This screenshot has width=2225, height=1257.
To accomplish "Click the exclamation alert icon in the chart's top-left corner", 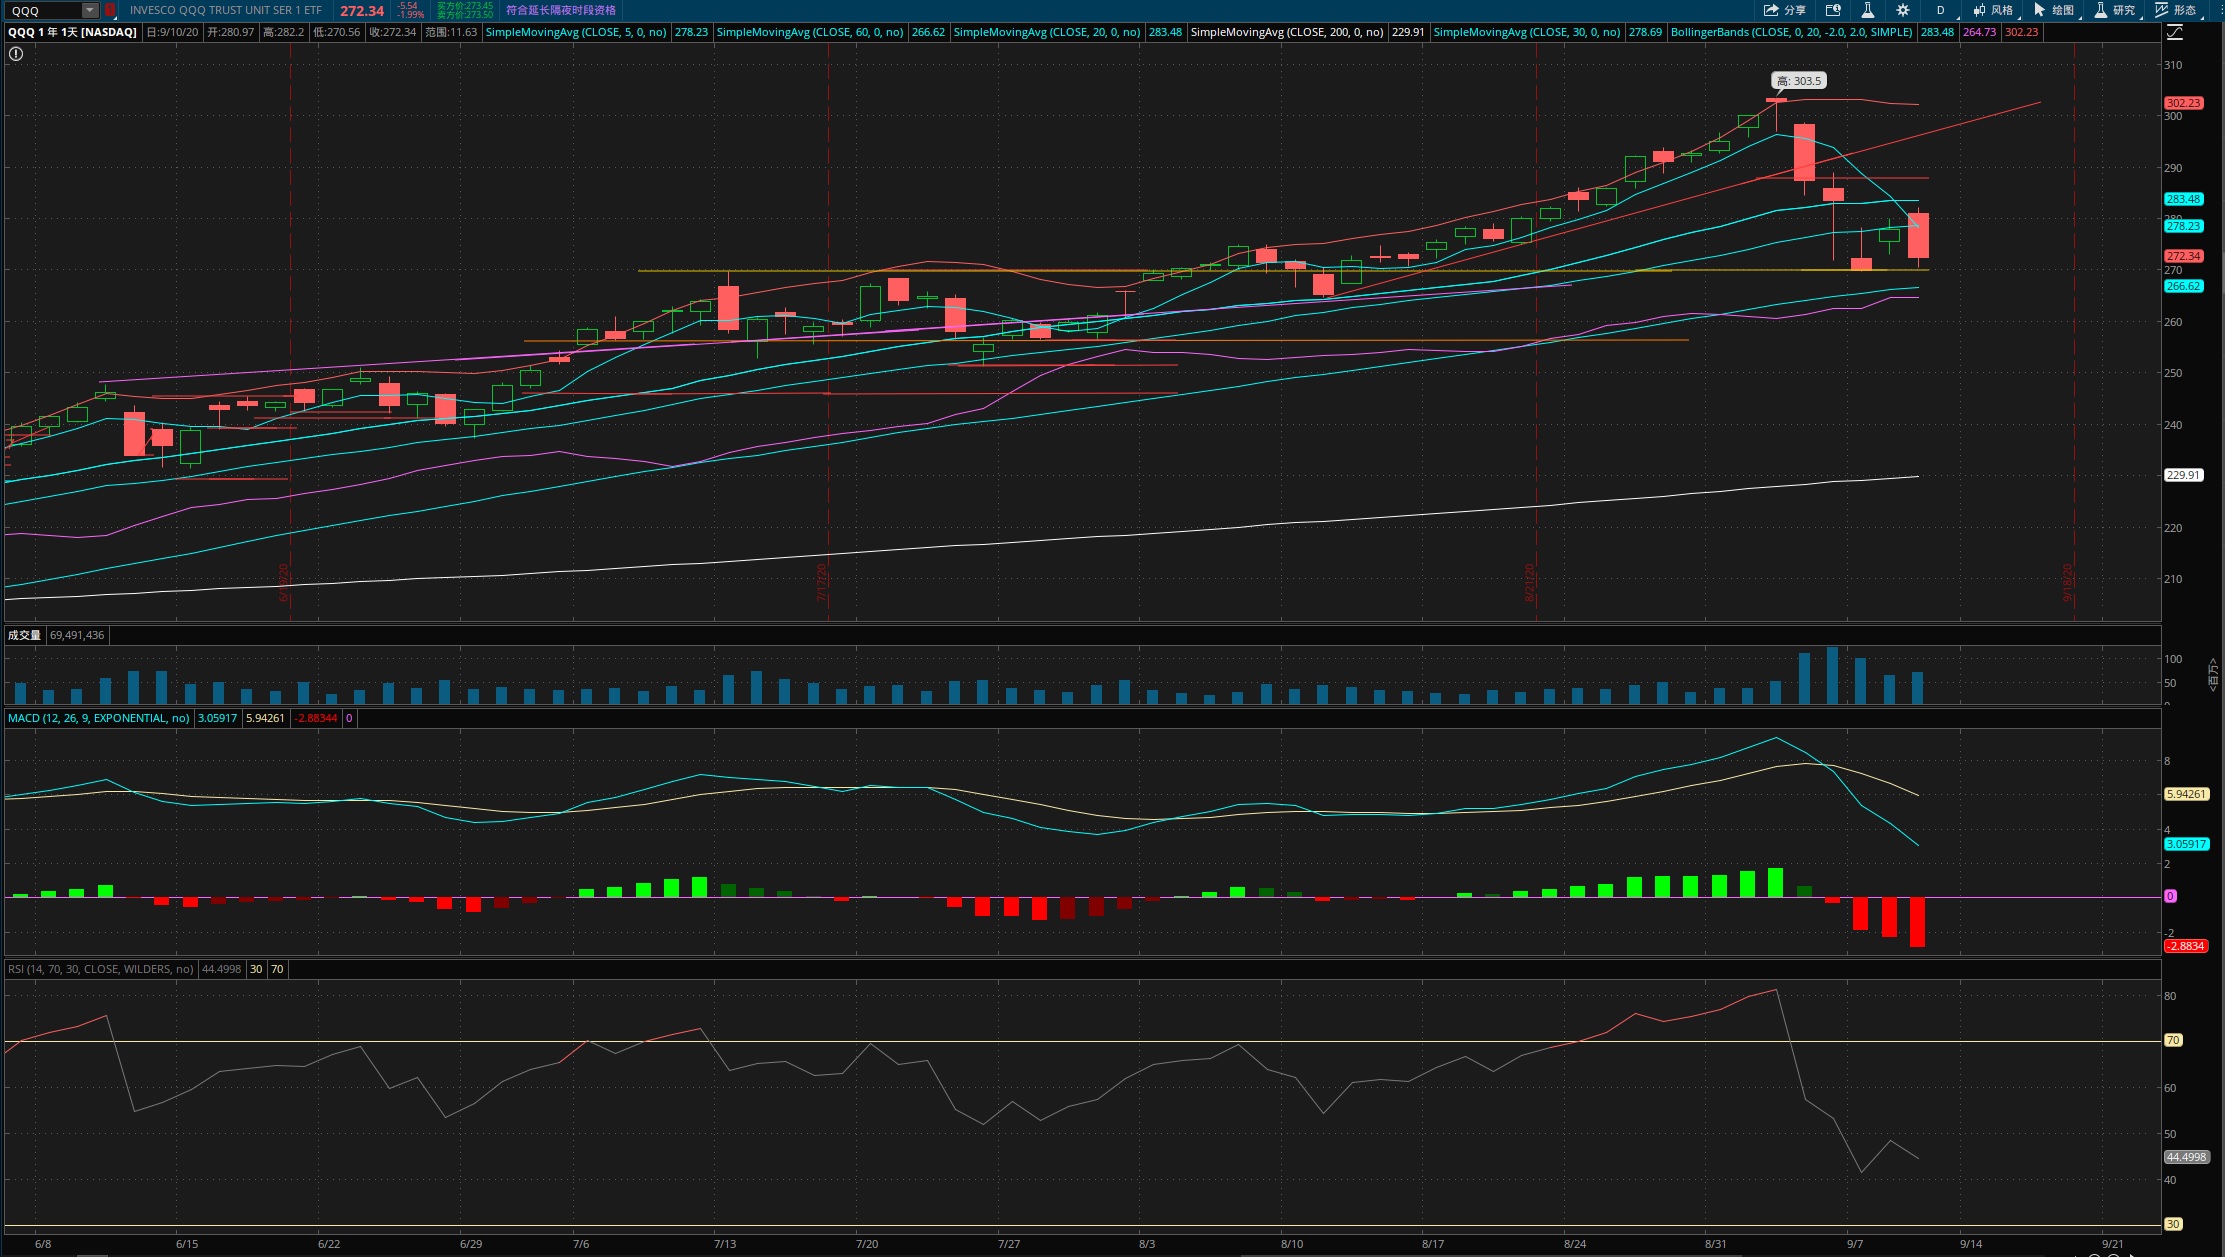I will tap(16, 54).
